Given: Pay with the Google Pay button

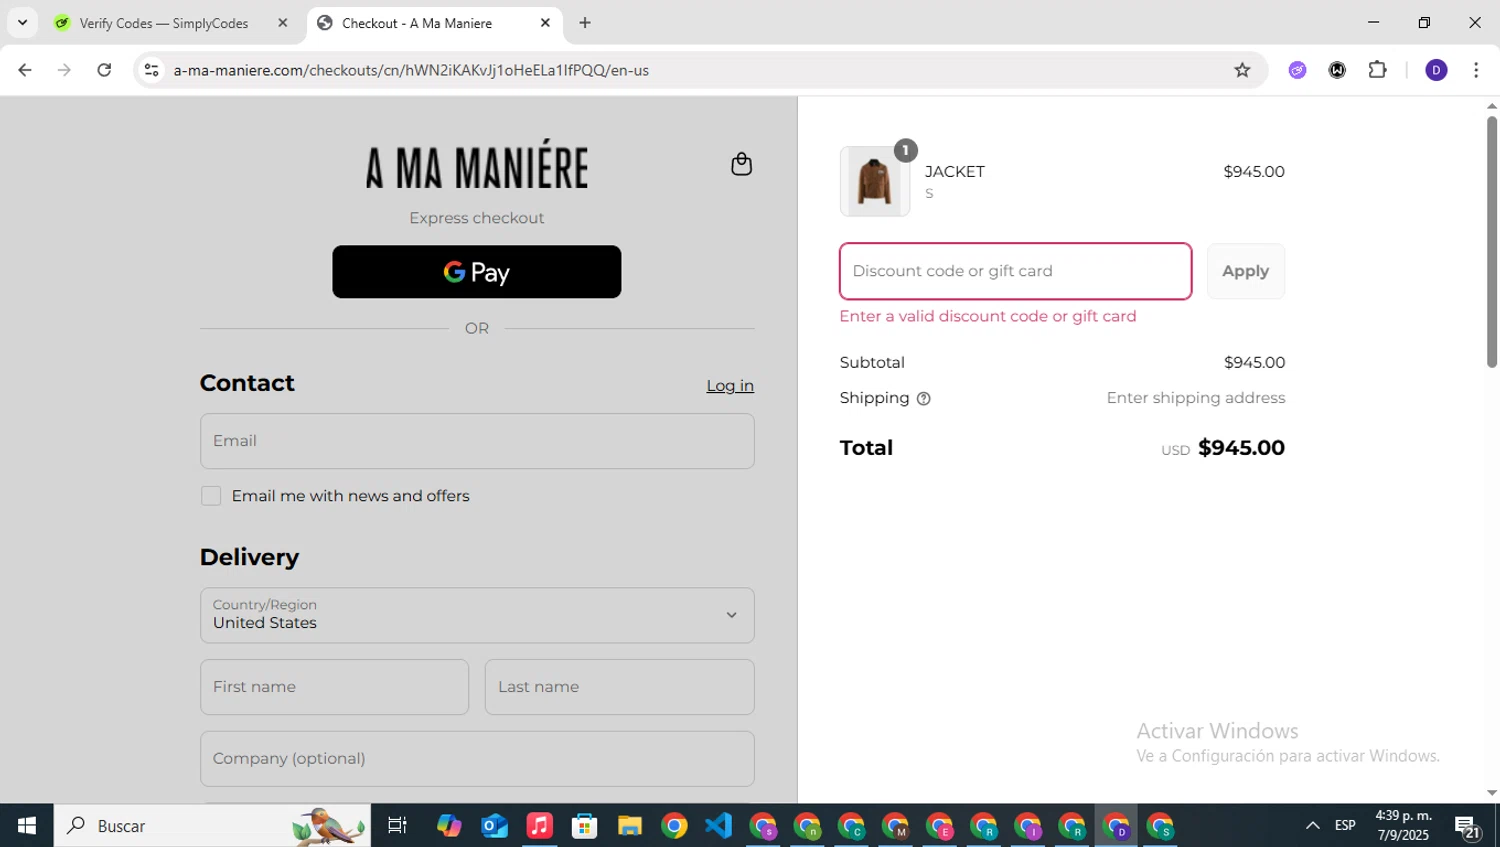Looking at the screenshot, I should tap(477, 272).
